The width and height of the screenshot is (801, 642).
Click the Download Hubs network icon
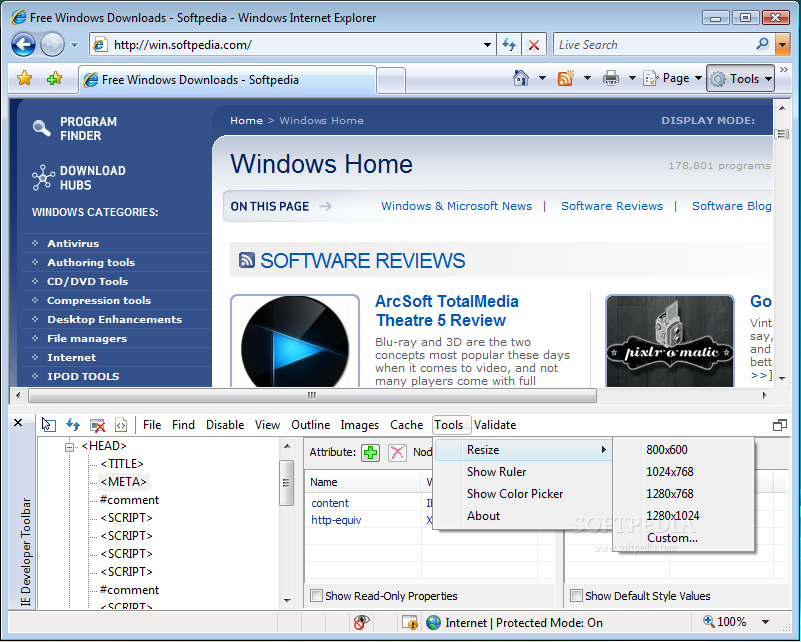point(43,177)
